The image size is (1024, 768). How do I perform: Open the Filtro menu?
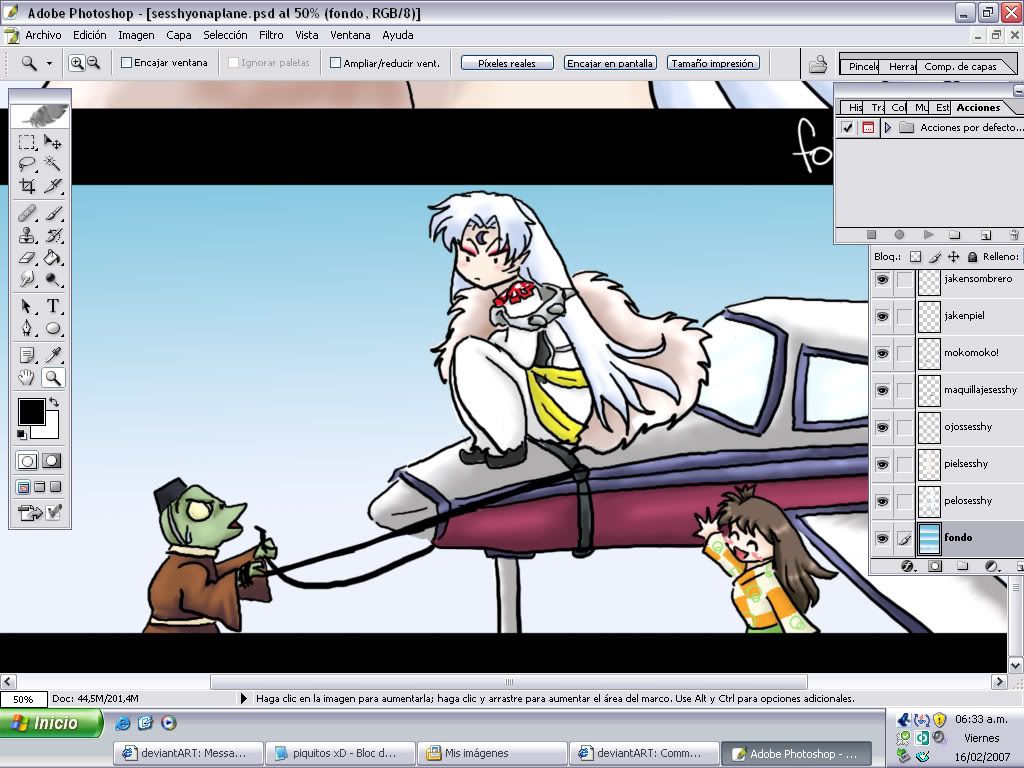pos(271,35)
